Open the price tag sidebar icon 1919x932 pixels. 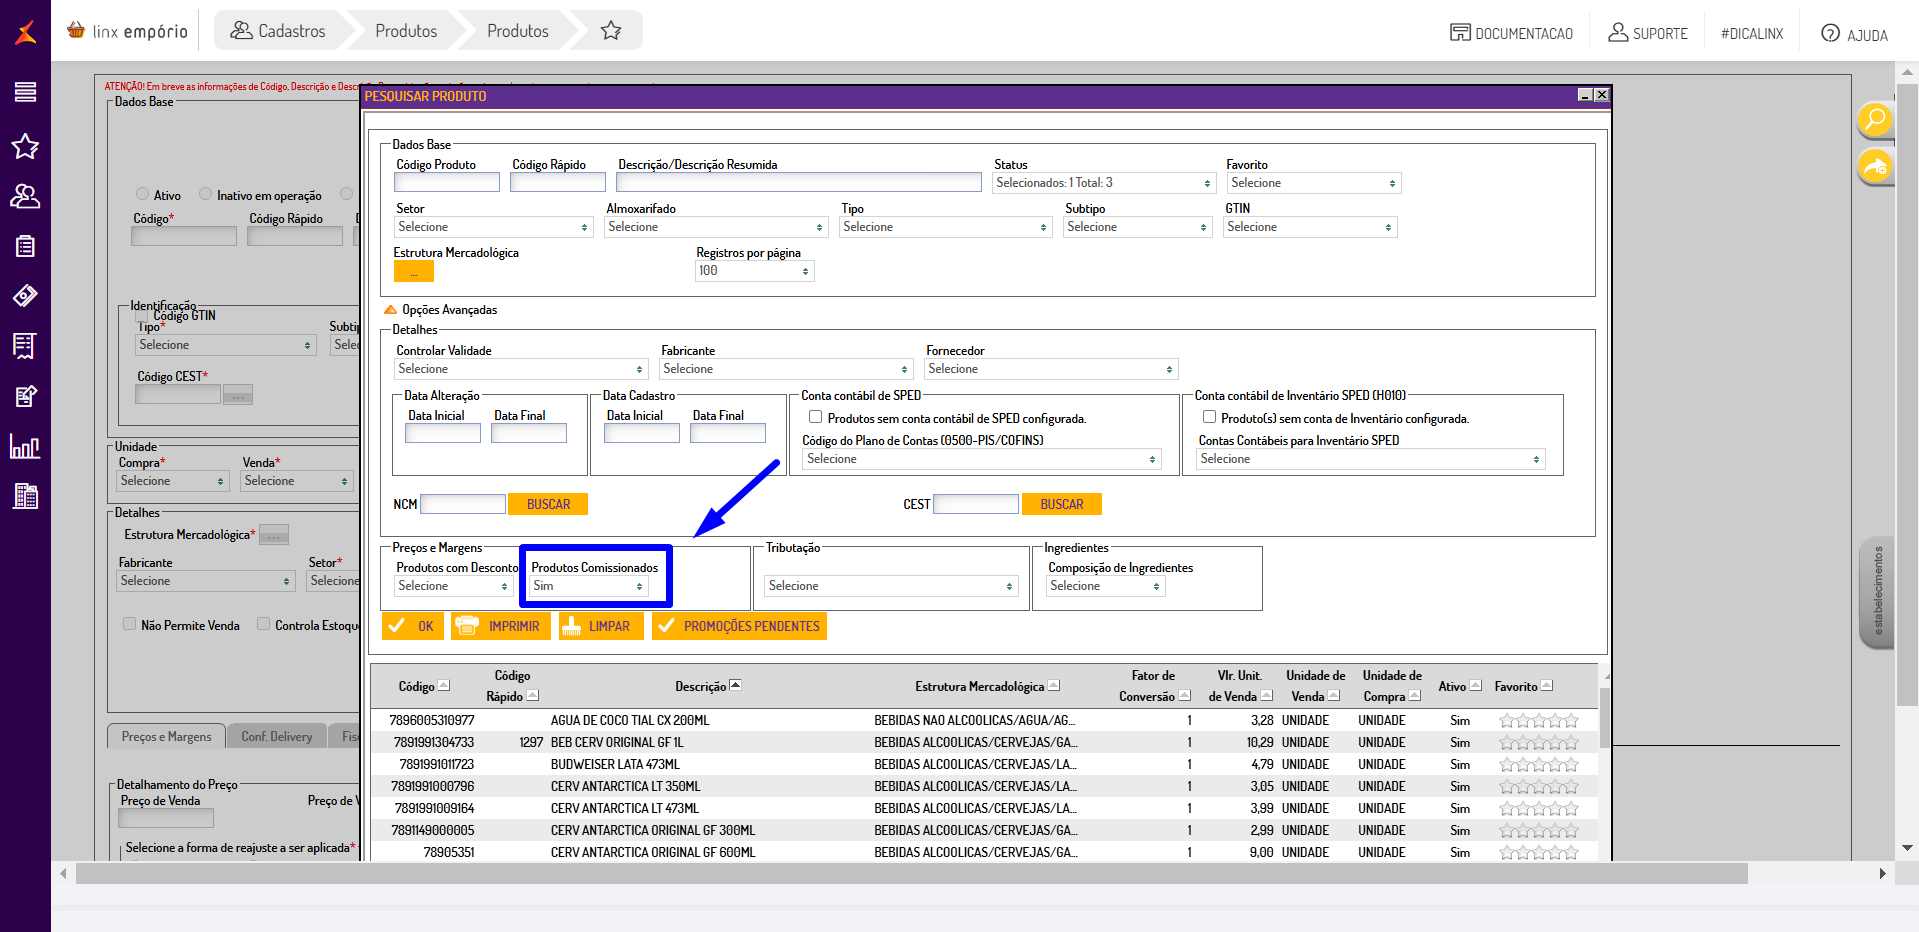[x=25, y=296]
